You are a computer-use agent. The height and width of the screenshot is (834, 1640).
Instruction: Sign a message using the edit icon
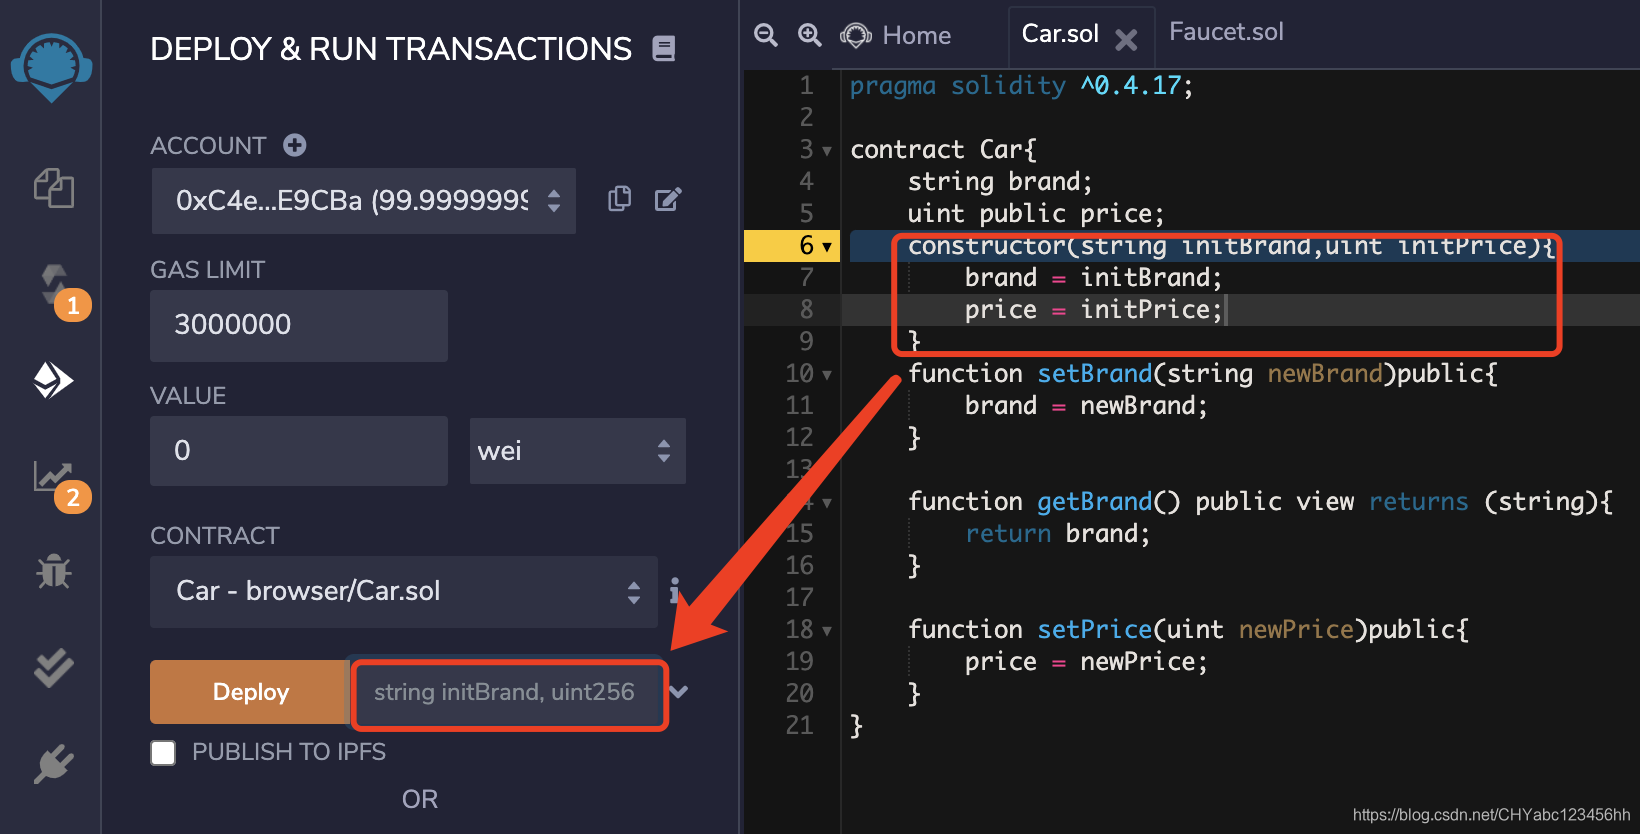point(668,199)
